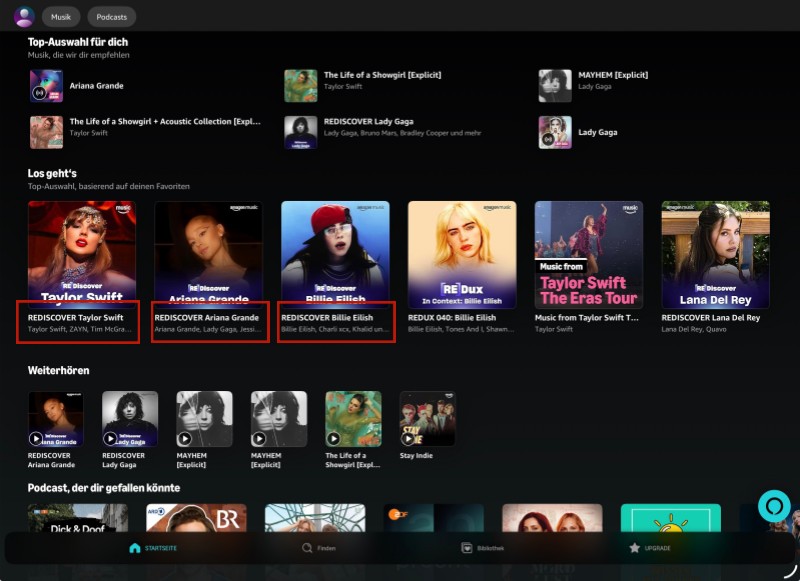Viewport: 800px width, 581px height.
Task: Select the Podcasts filter tab
Action: (111, 17)
